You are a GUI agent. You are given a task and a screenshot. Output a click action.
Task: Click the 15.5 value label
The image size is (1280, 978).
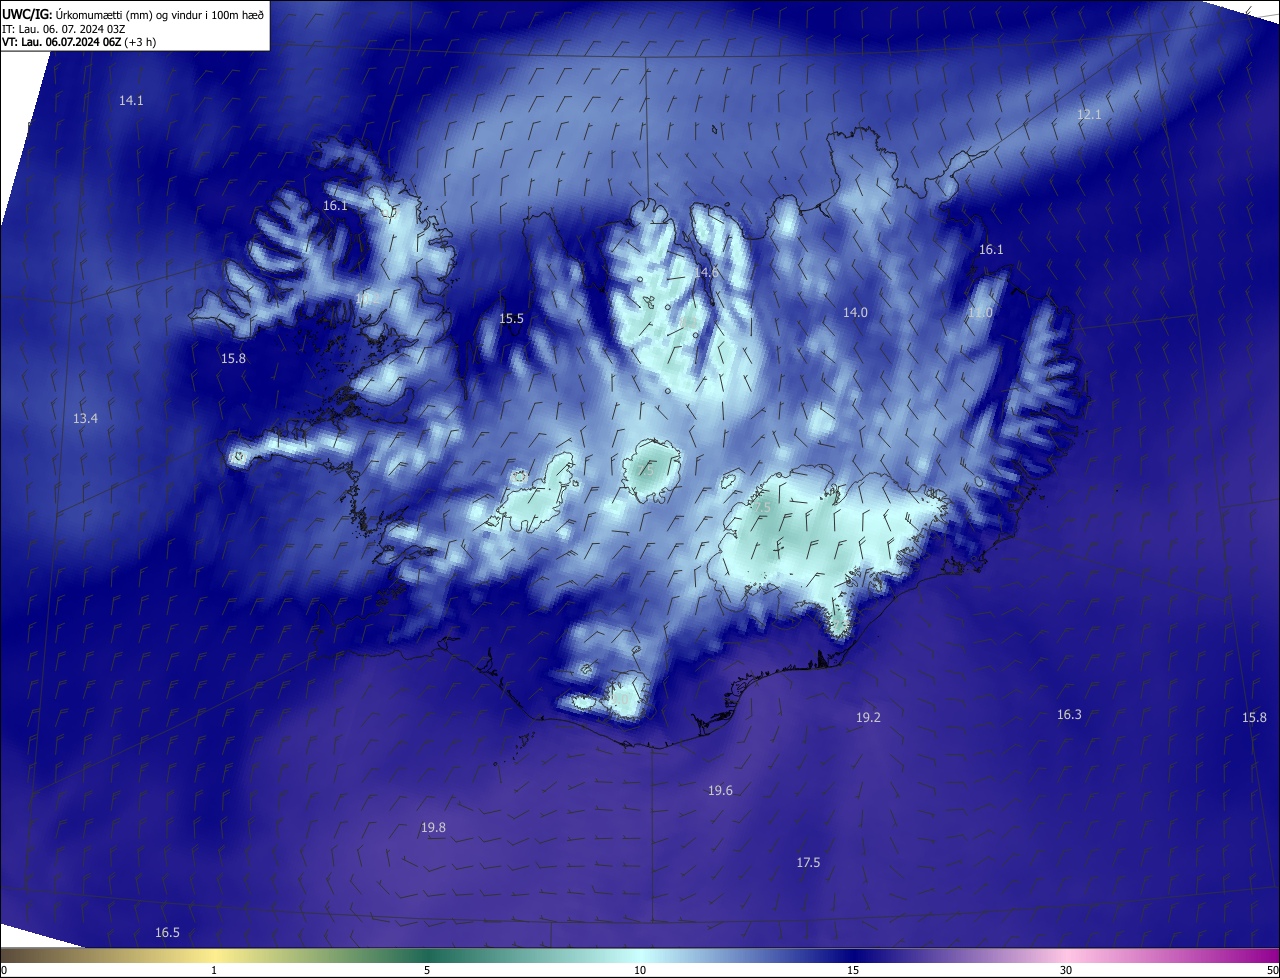511,319
